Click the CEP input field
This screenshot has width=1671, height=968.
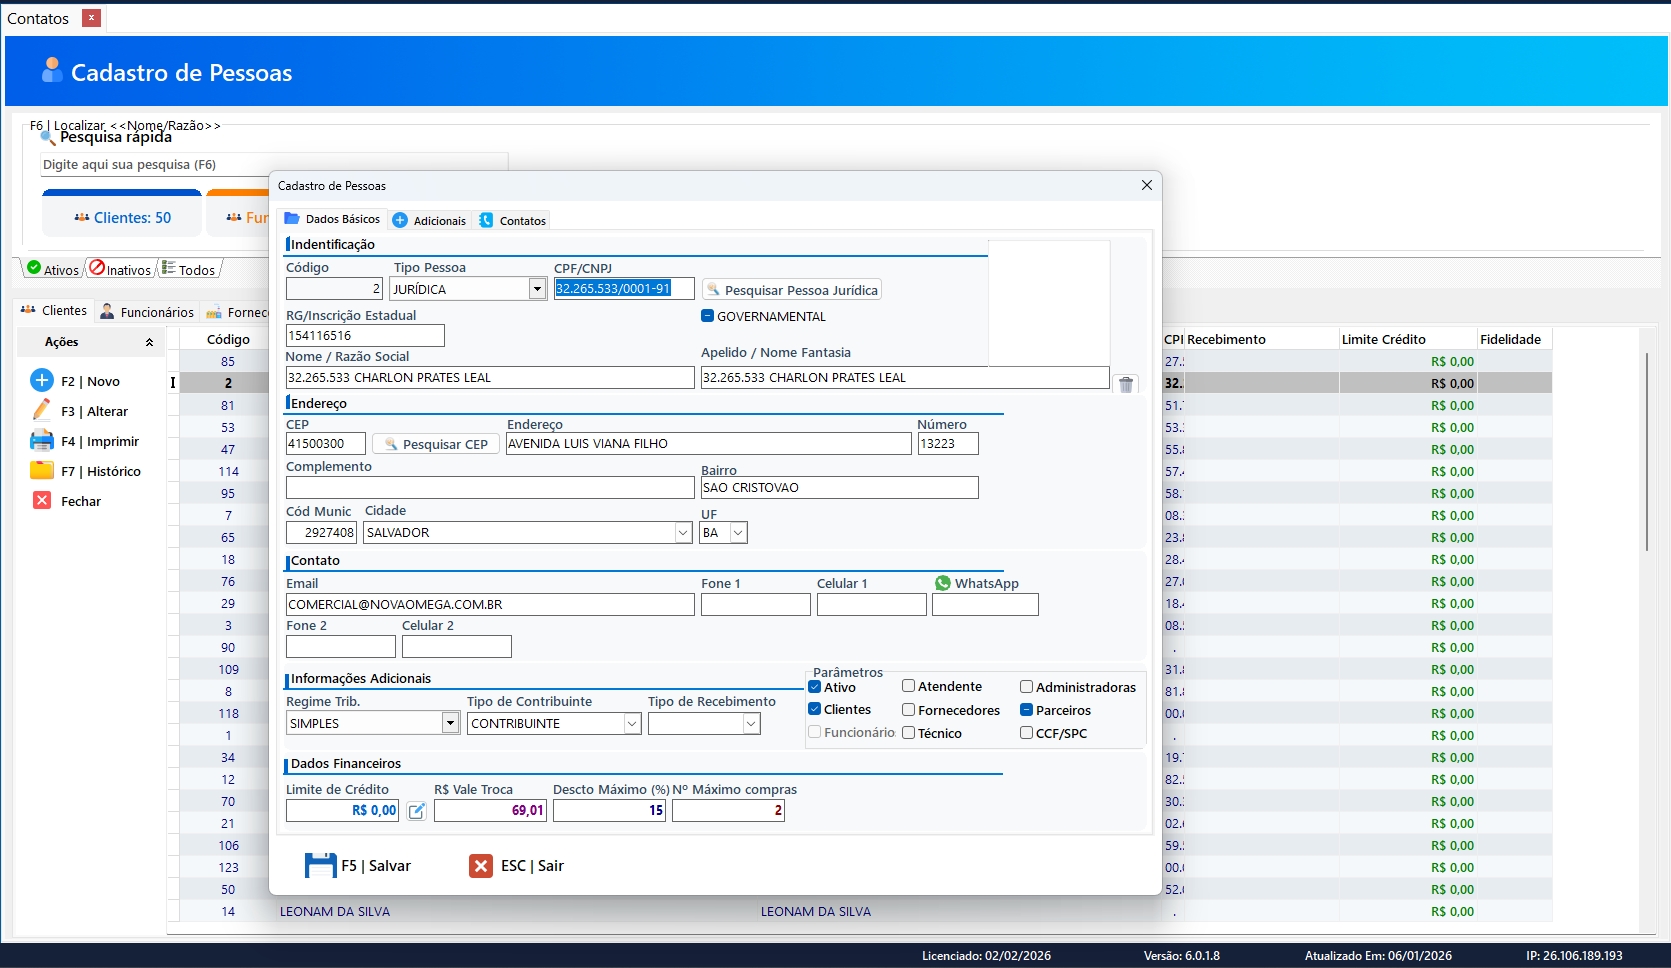pyautogui.click(x=326, y=444)
